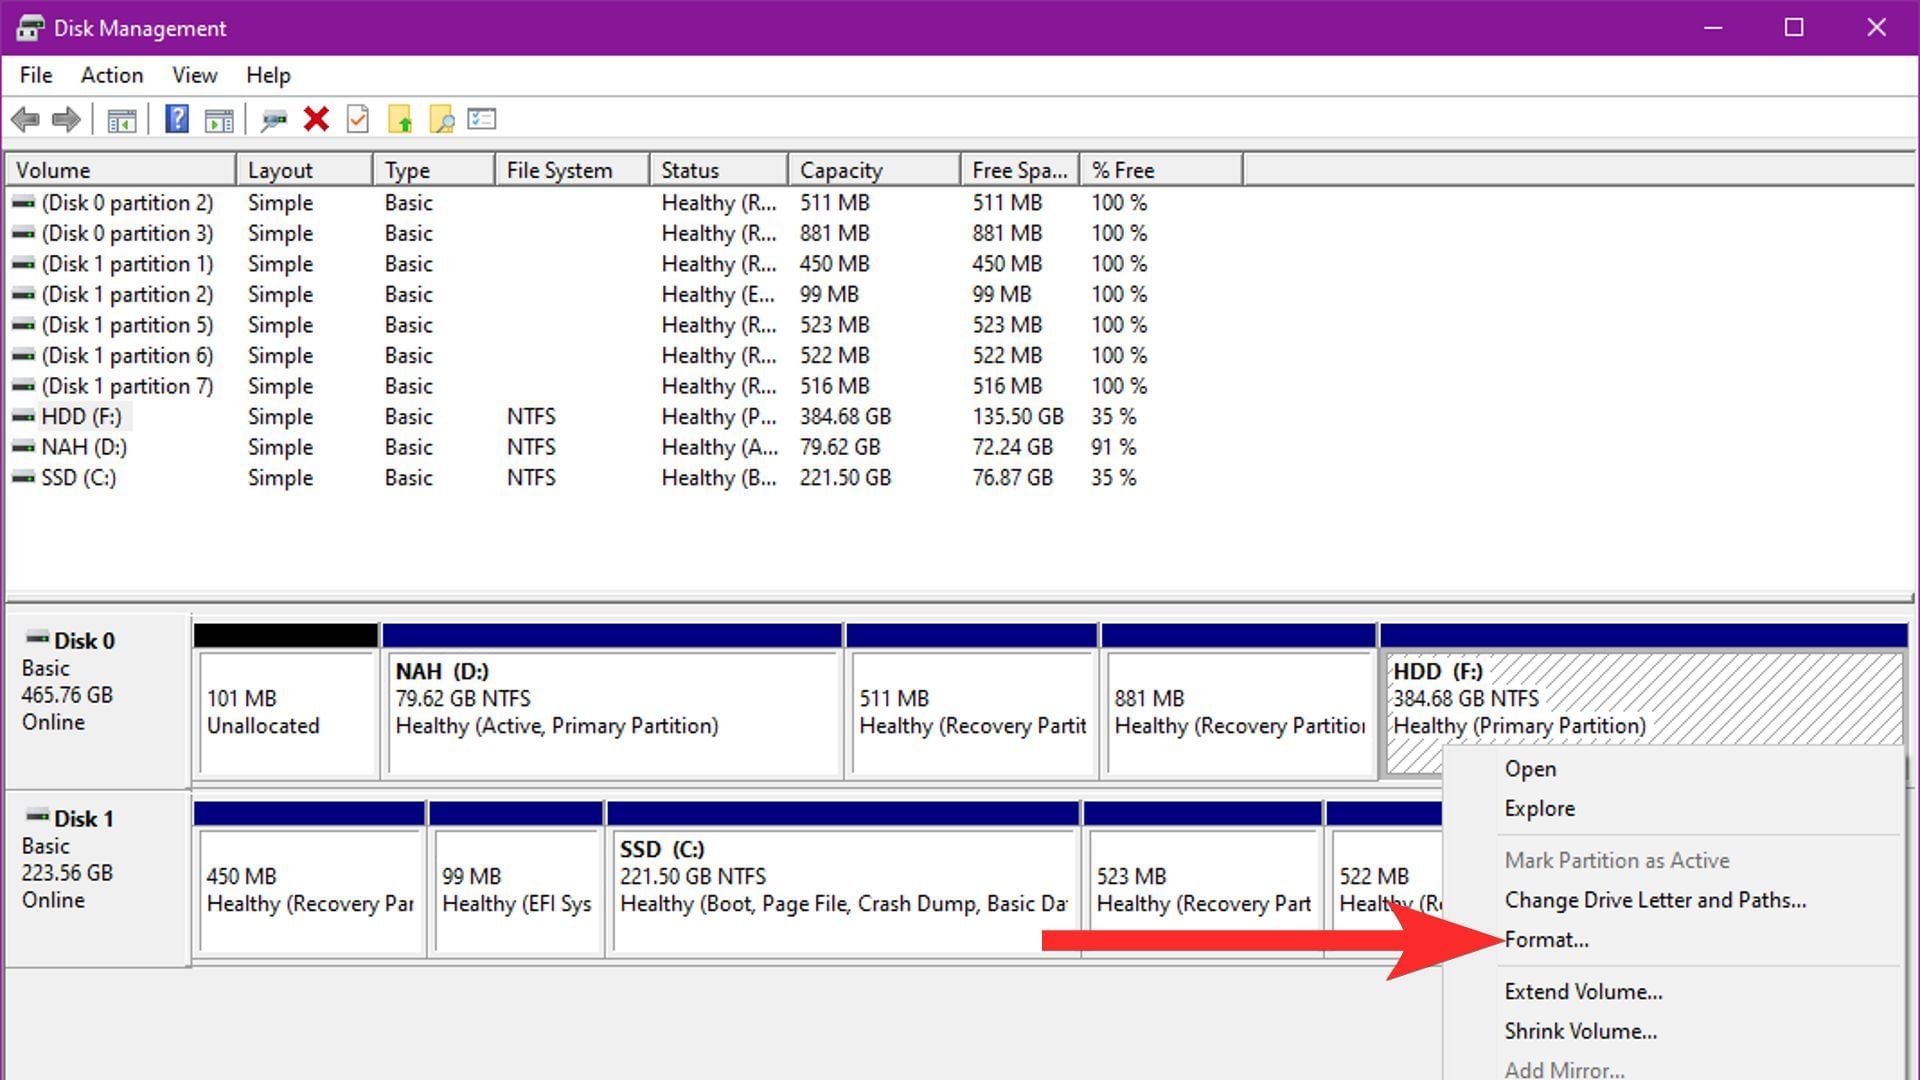Screen dimensions: 1920x1080
Task: Navigate forward with the toolbar arrow
Action: point(66,119)
